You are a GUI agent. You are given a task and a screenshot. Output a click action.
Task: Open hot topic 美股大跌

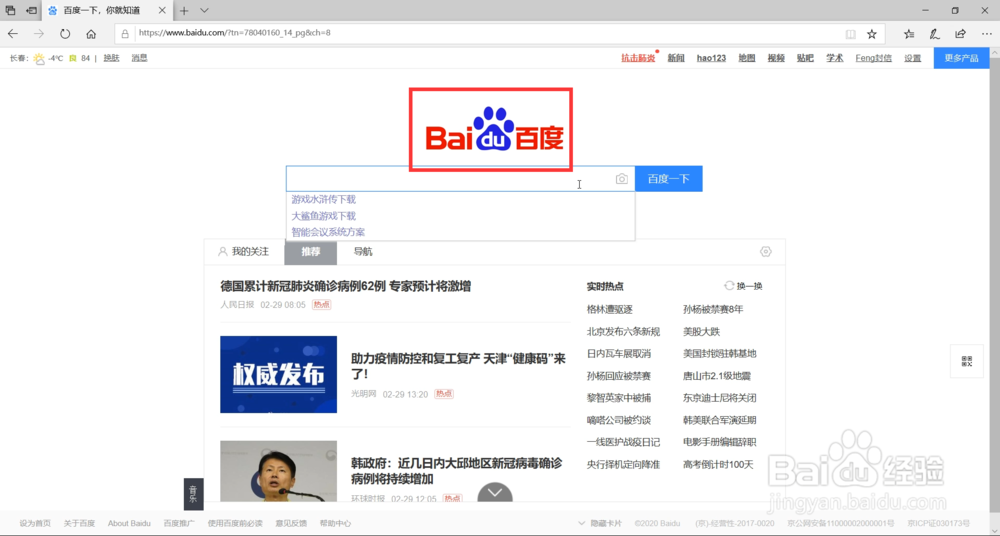702,332
